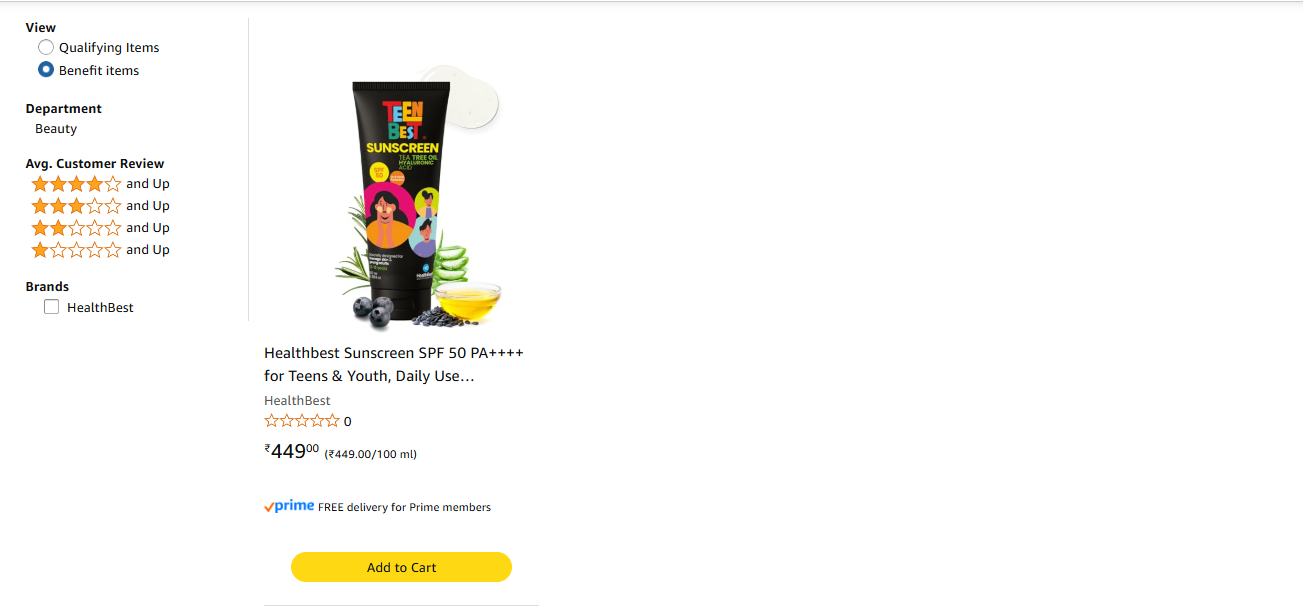Open the Beauty department filter

(x=56, y=129)
